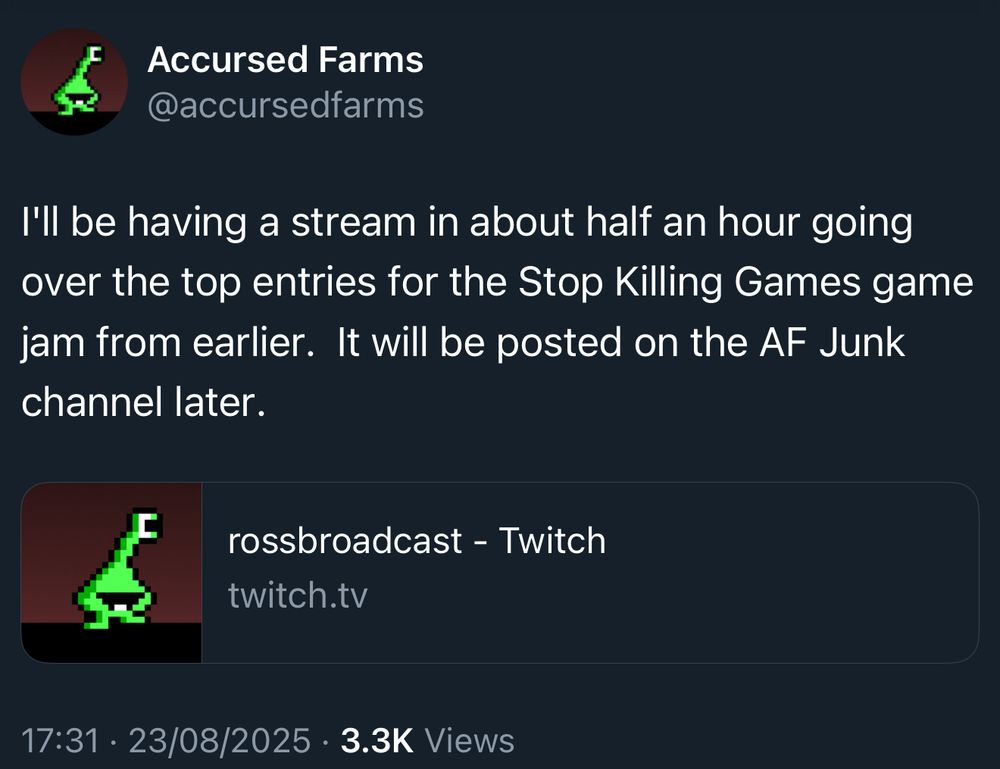This screenshot has height=769, width=1000.
Task: Click the phrase "top entries"
Action: (x=225, y=283)
